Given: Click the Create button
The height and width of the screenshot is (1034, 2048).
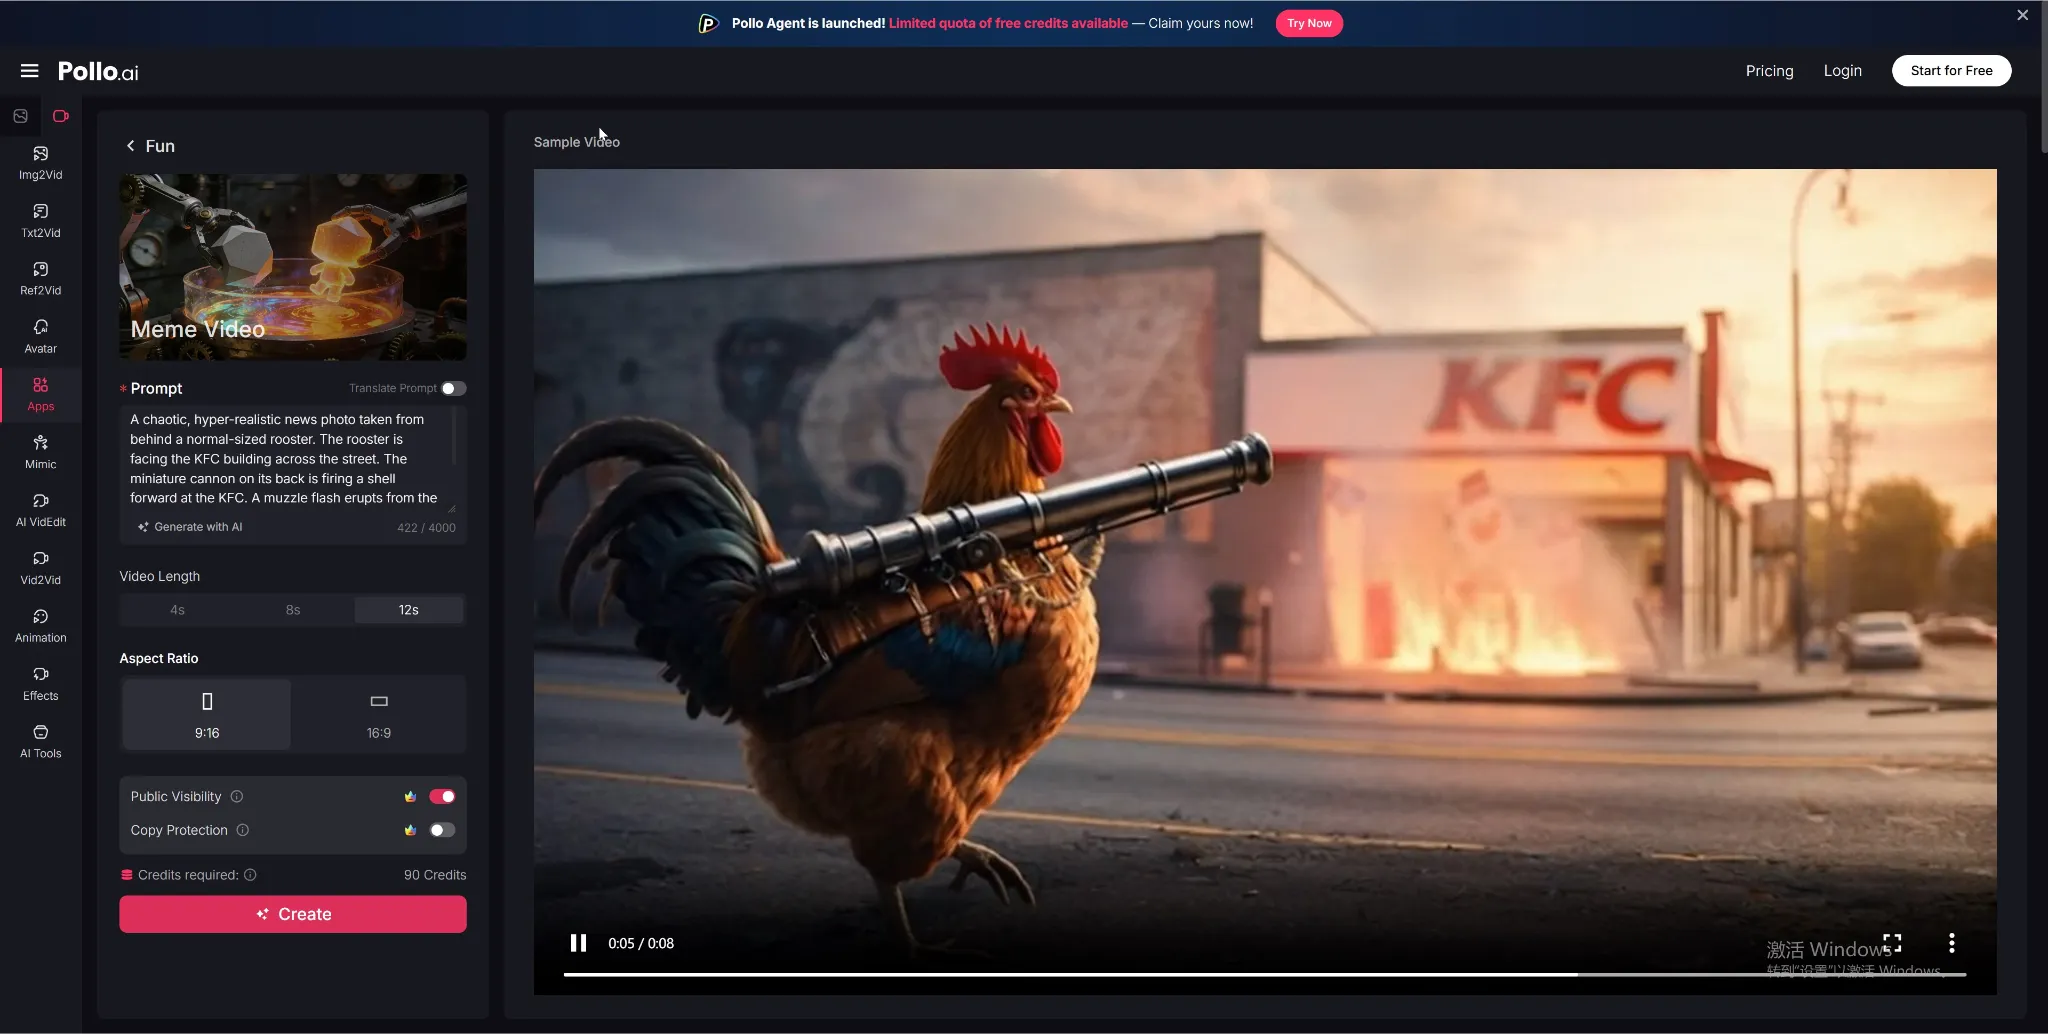Looking at the screenshot, I should (x=293, y=914).
